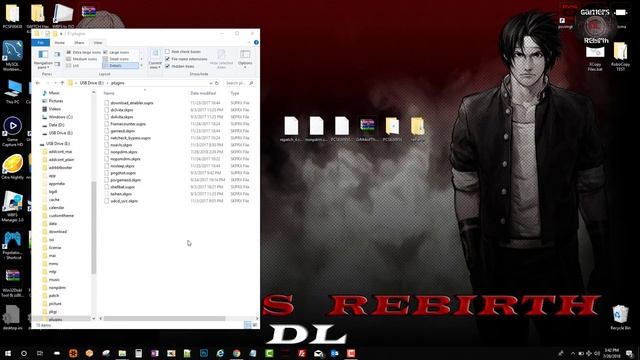
Task: Open Recycle Bin on desktop
Action: 620,318
